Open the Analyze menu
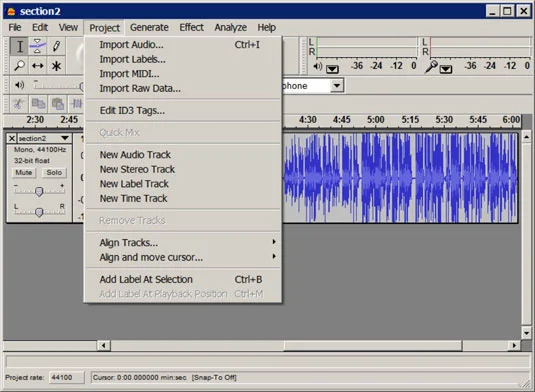This screenshot has width=535, height=392. [230, 27]
